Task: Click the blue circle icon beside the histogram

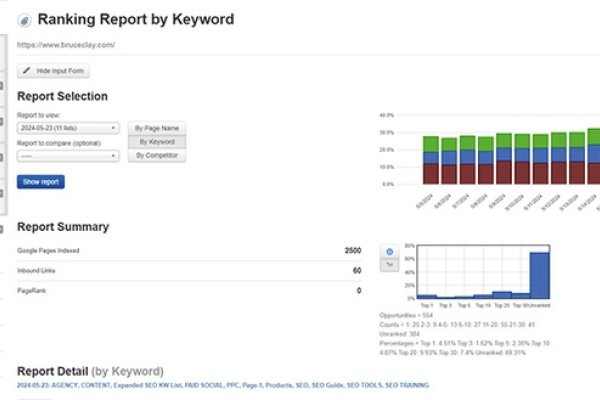Action: tap(389, 252)
